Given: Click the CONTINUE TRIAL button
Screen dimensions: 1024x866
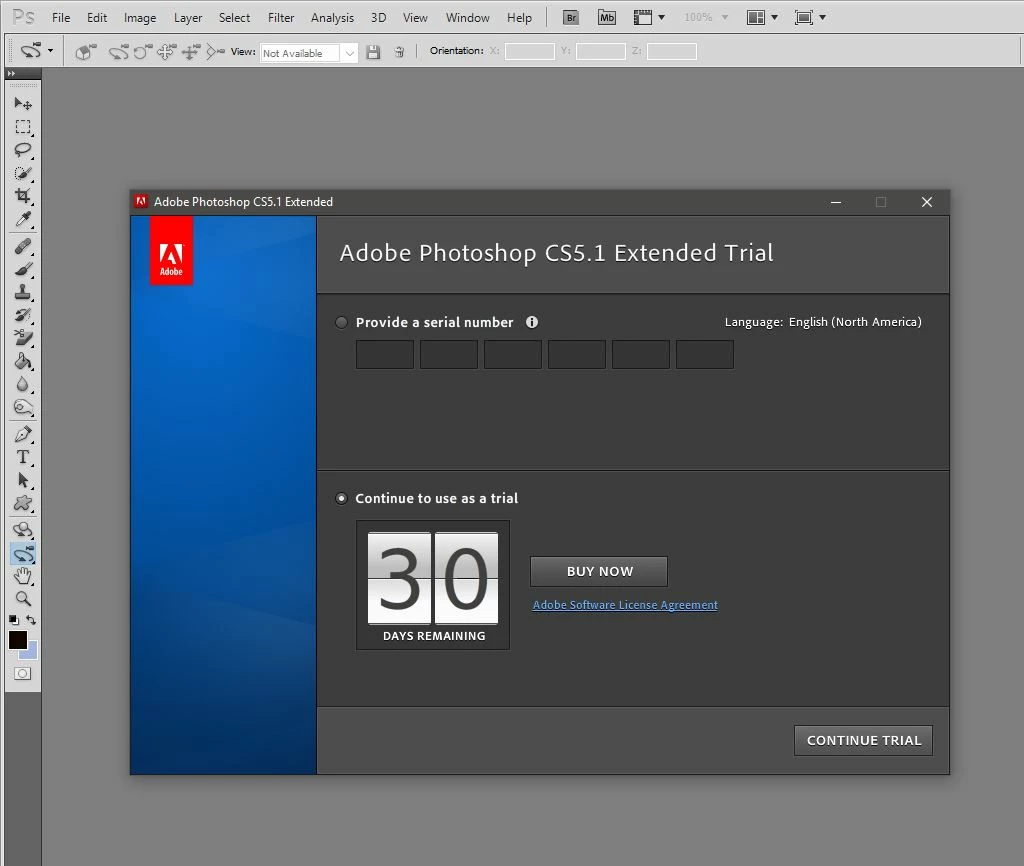Looking at the screenshot, I should pos(863,741).
